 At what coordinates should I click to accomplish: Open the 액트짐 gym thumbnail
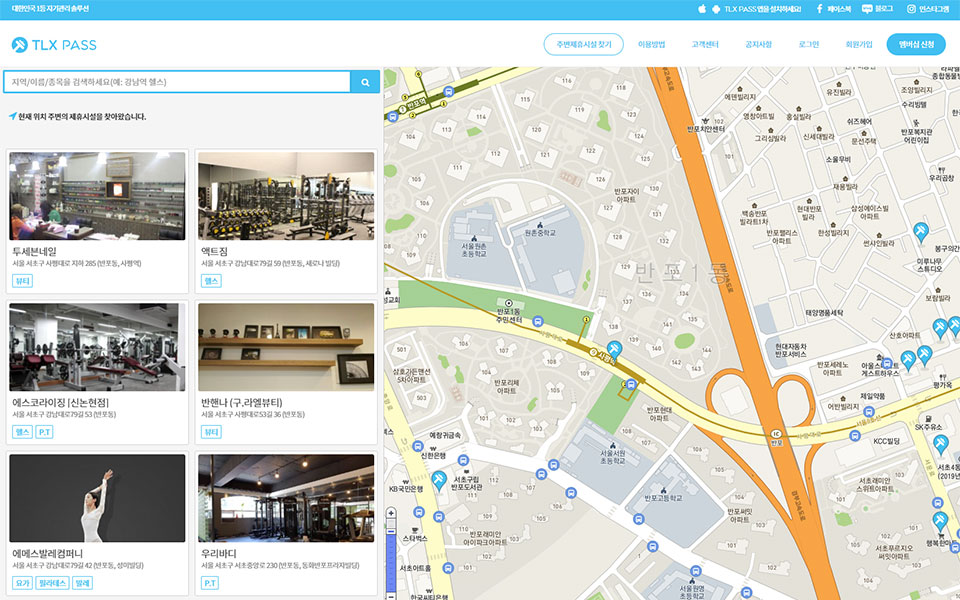tap(286, 195)
